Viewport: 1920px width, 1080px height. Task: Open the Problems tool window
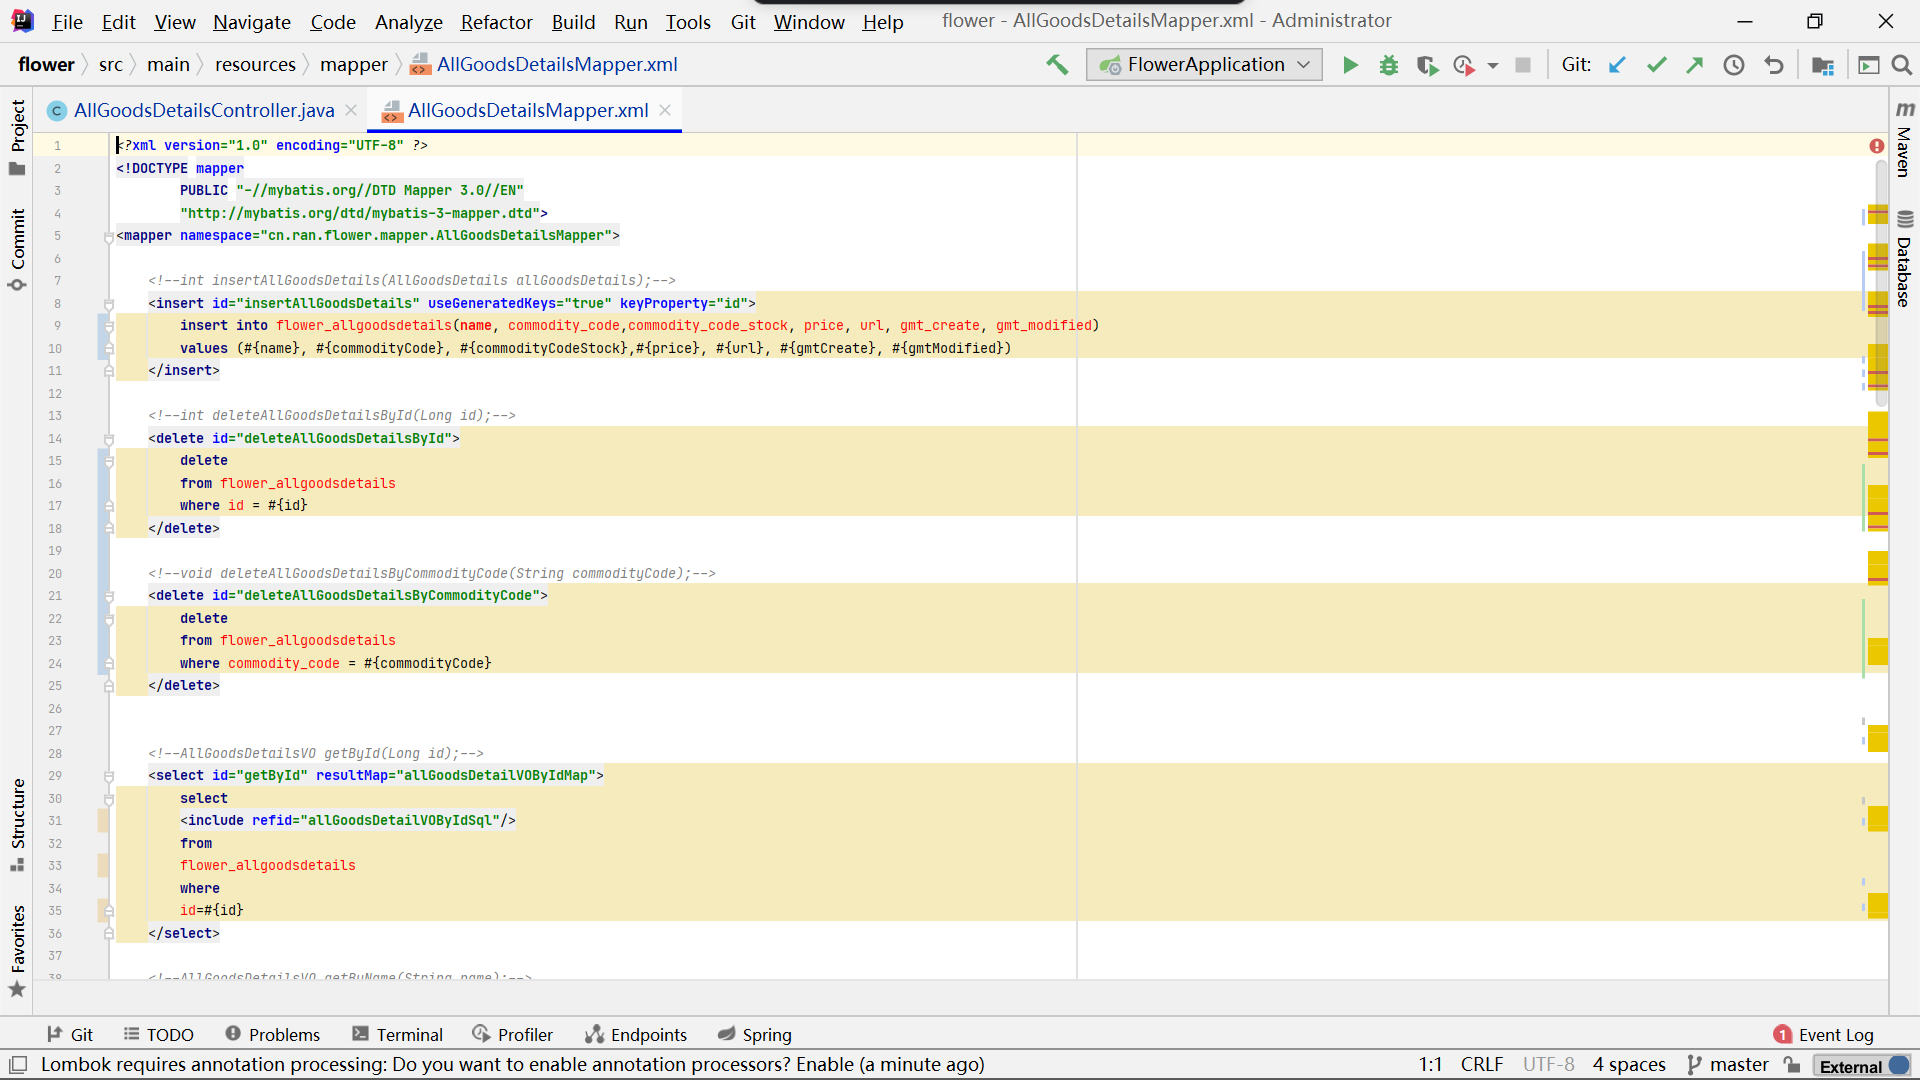[273, 1035]
